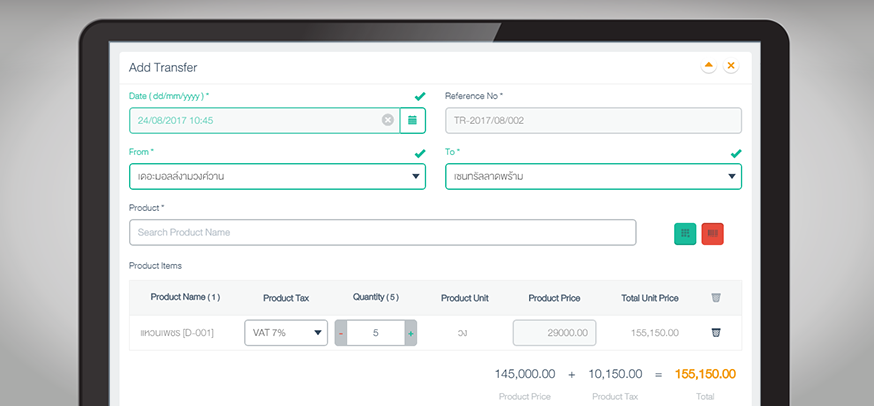Delete the D-001 product row
Viewport: 874px width, 406px height.
(715, 332)
